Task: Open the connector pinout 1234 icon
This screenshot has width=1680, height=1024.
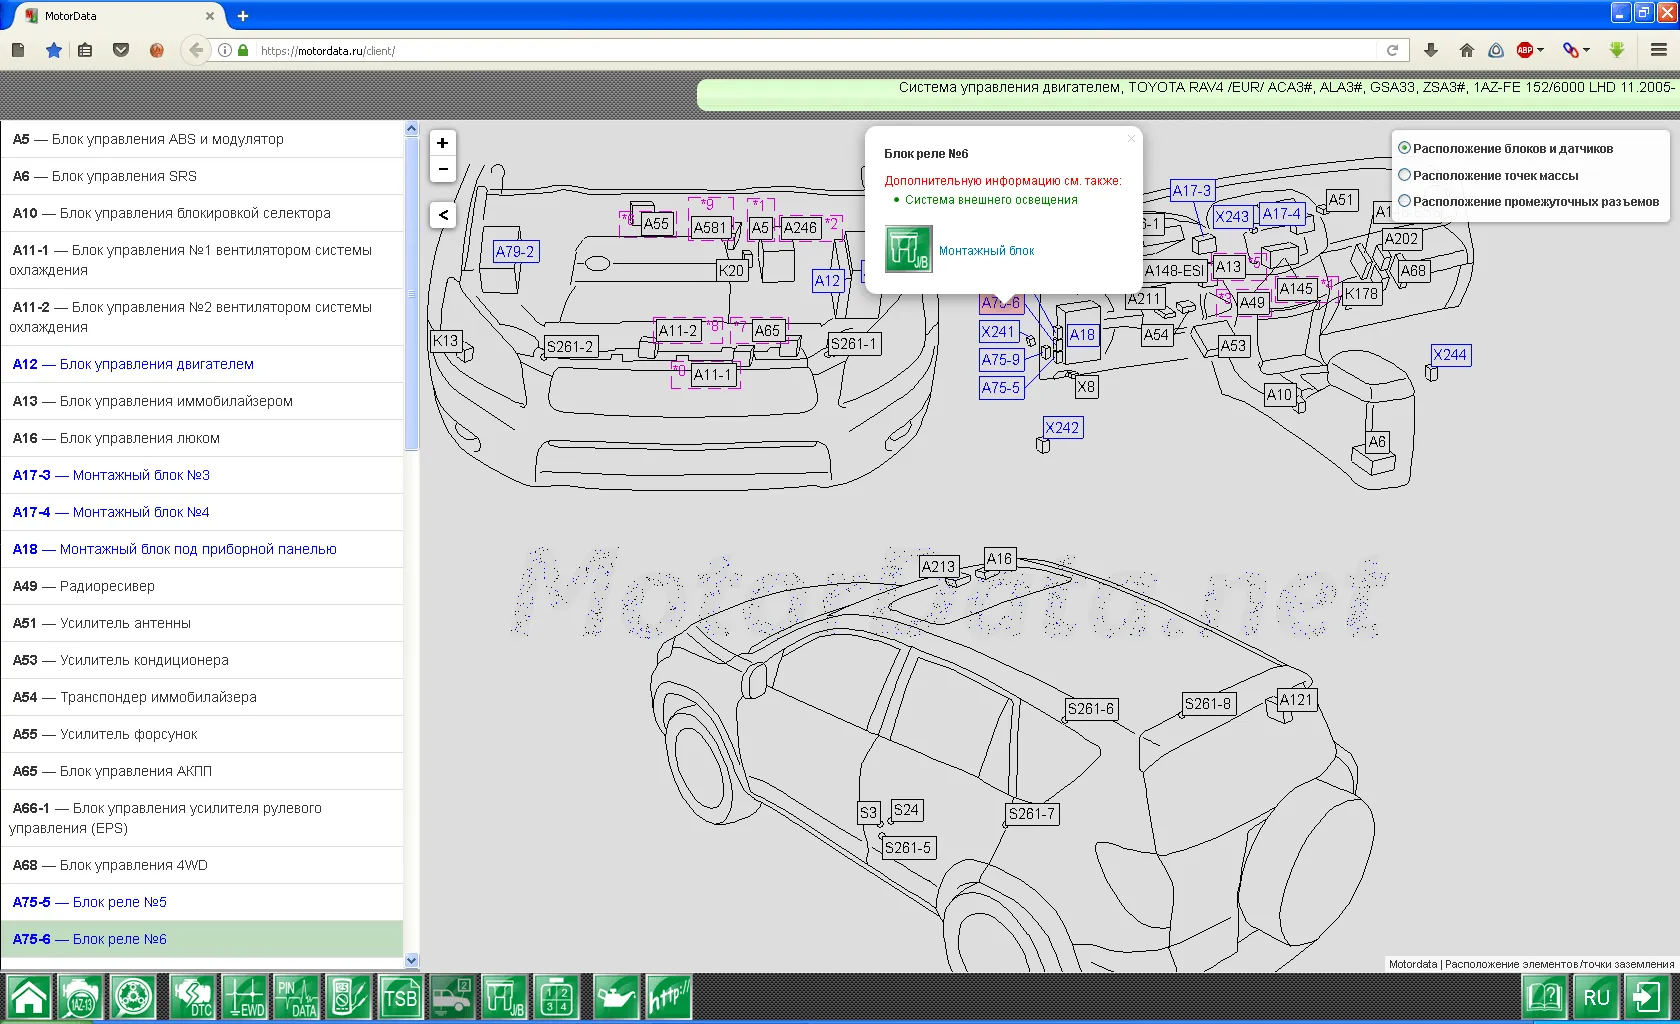Action: click(556, 997)
